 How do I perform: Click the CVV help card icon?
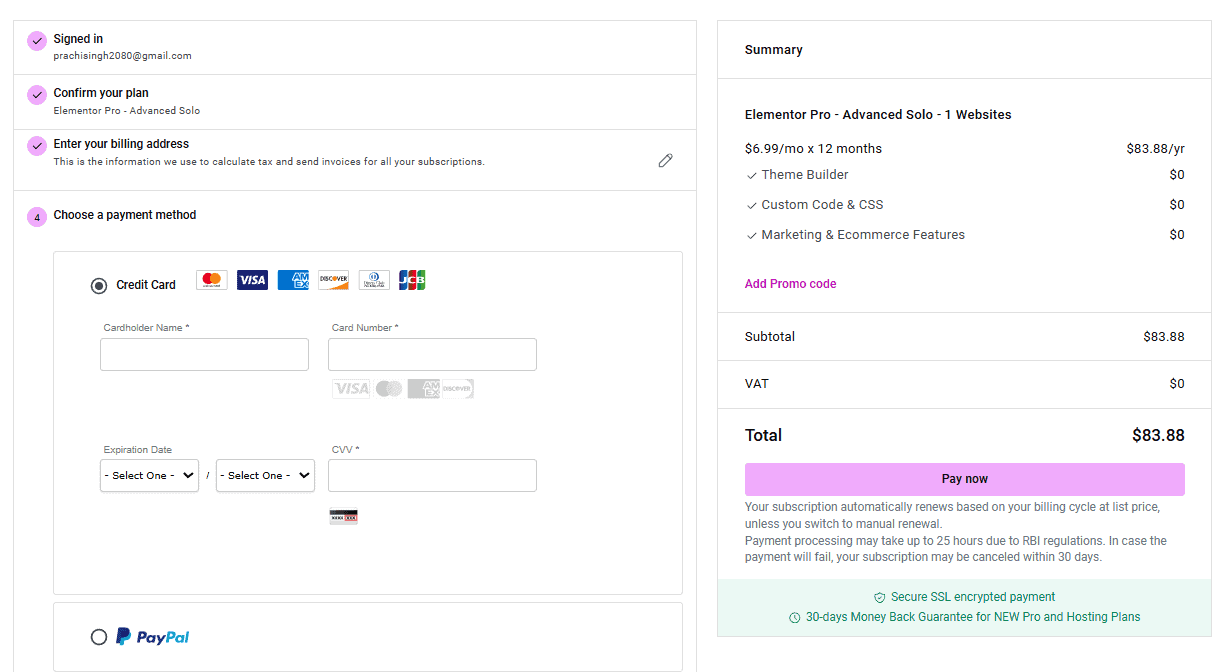click(x=343, y=517)
